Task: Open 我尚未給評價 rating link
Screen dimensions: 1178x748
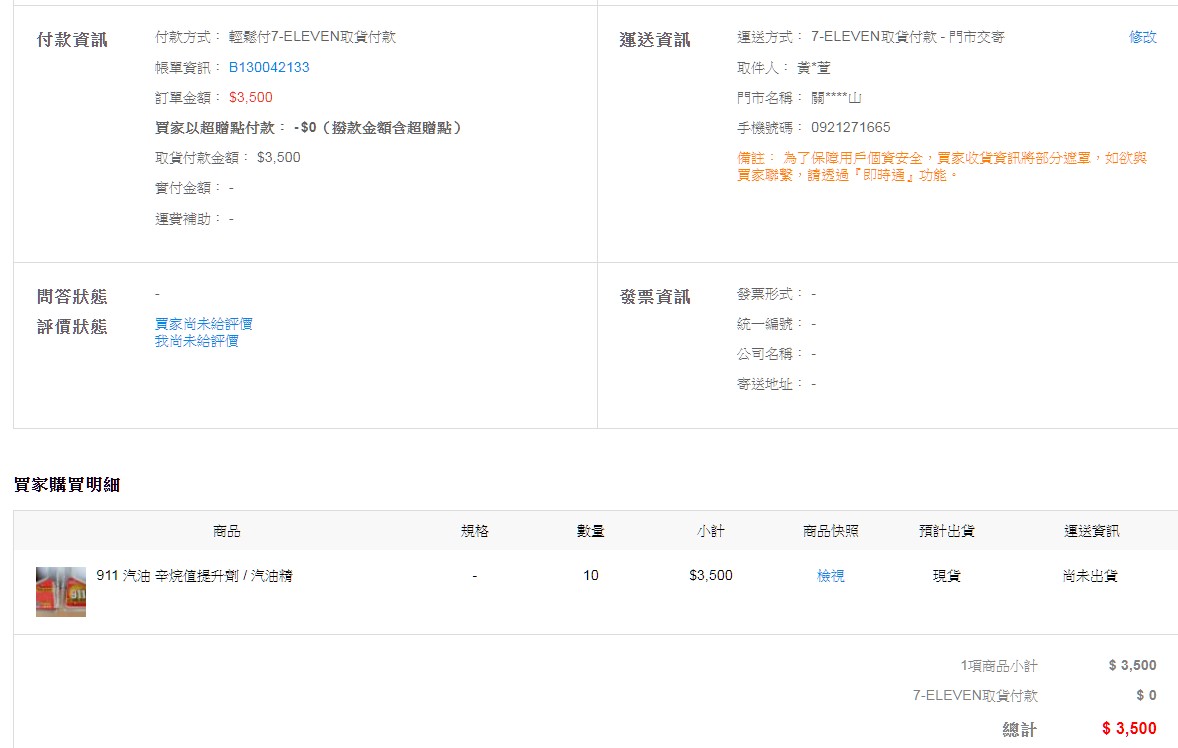Action: pos(196,341)
